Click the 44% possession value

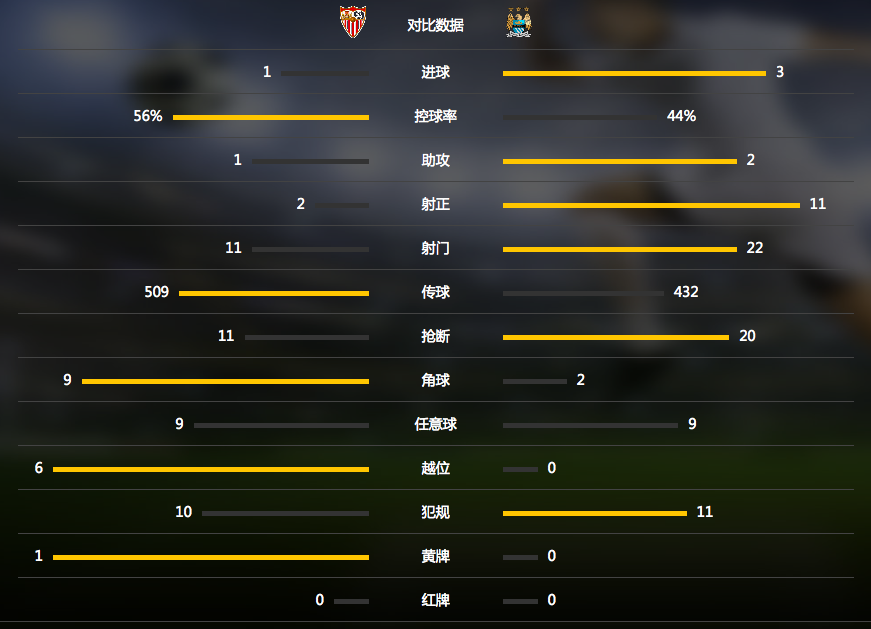681,116
